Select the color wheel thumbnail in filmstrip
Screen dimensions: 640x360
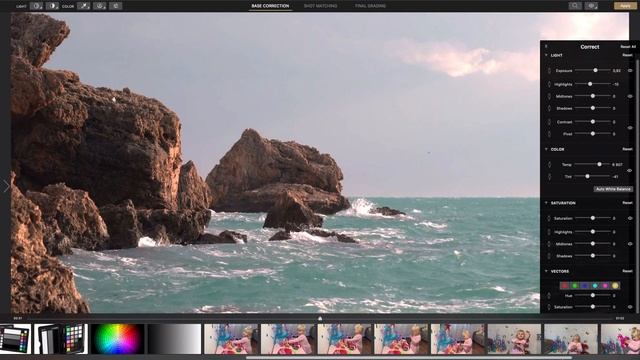point(118,339)
